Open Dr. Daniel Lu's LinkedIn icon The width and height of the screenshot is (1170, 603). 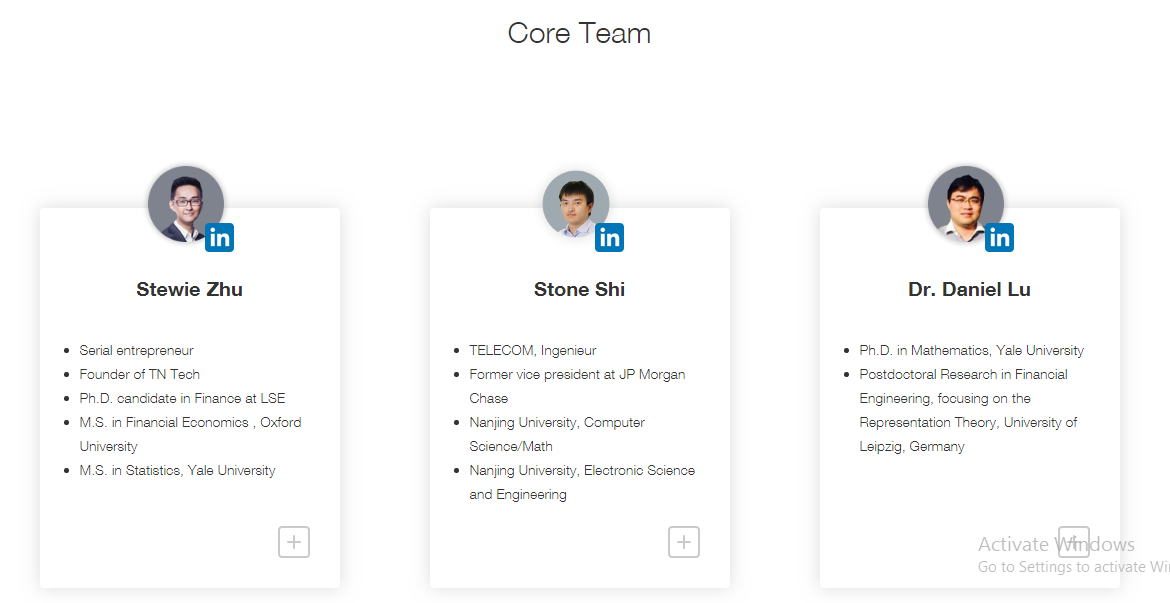(999, 238)
